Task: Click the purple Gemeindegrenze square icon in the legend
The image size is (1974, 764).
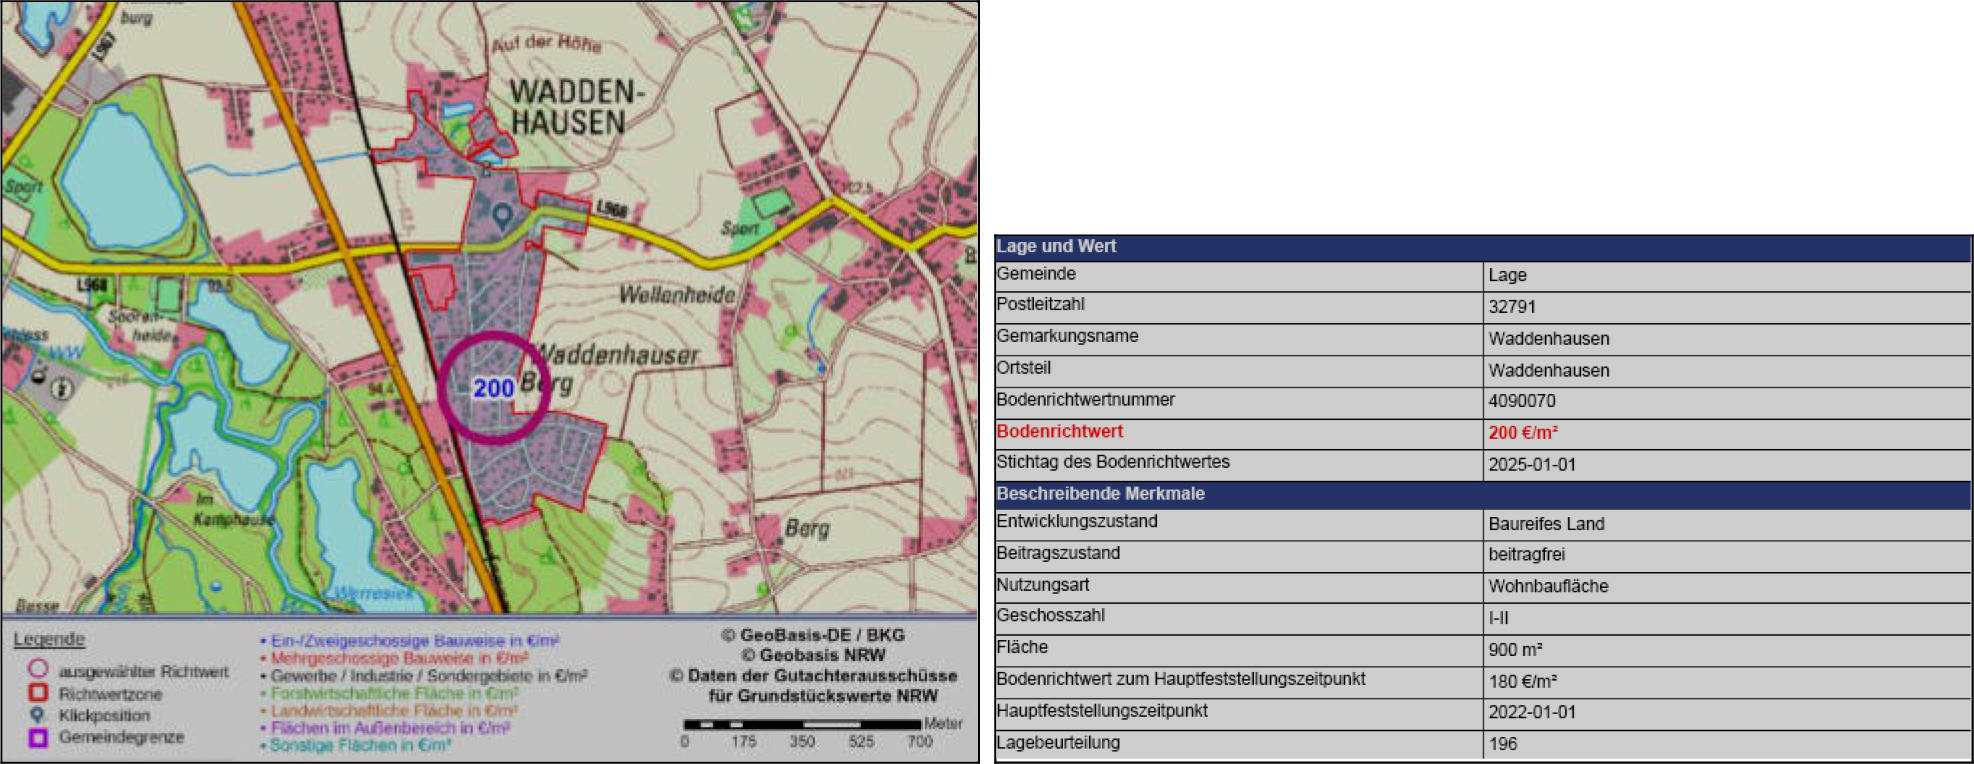Action: point(38,738)
